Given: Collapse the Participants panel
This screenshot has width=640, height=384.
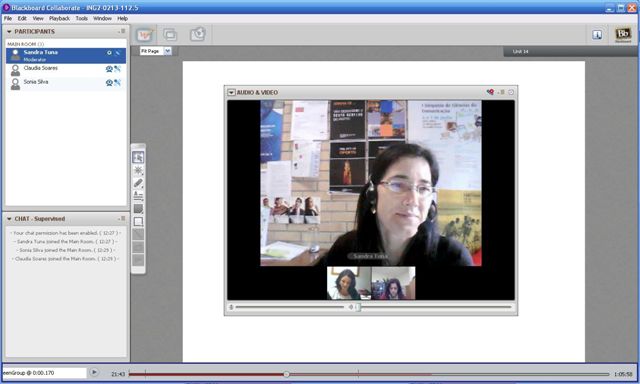Looking at the screenshot, I should (9, 31).
